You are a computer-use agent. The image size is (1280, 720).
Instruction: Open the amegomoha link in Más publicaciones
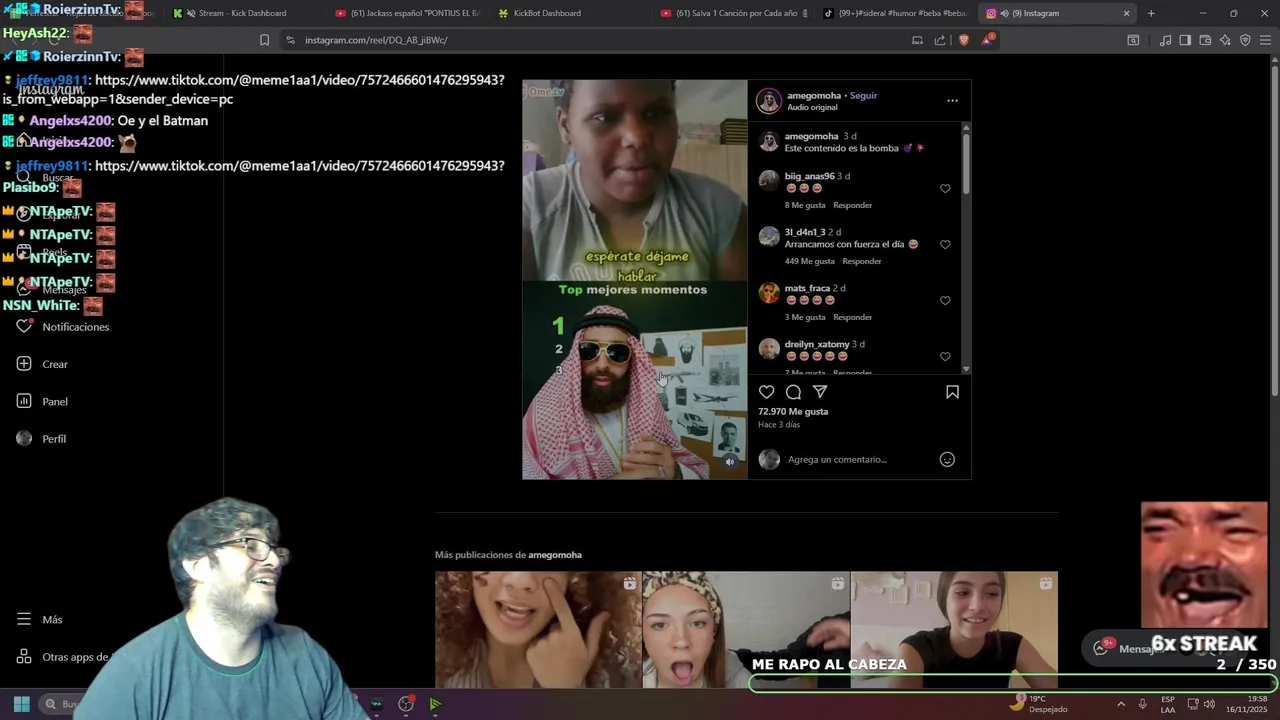555,555
